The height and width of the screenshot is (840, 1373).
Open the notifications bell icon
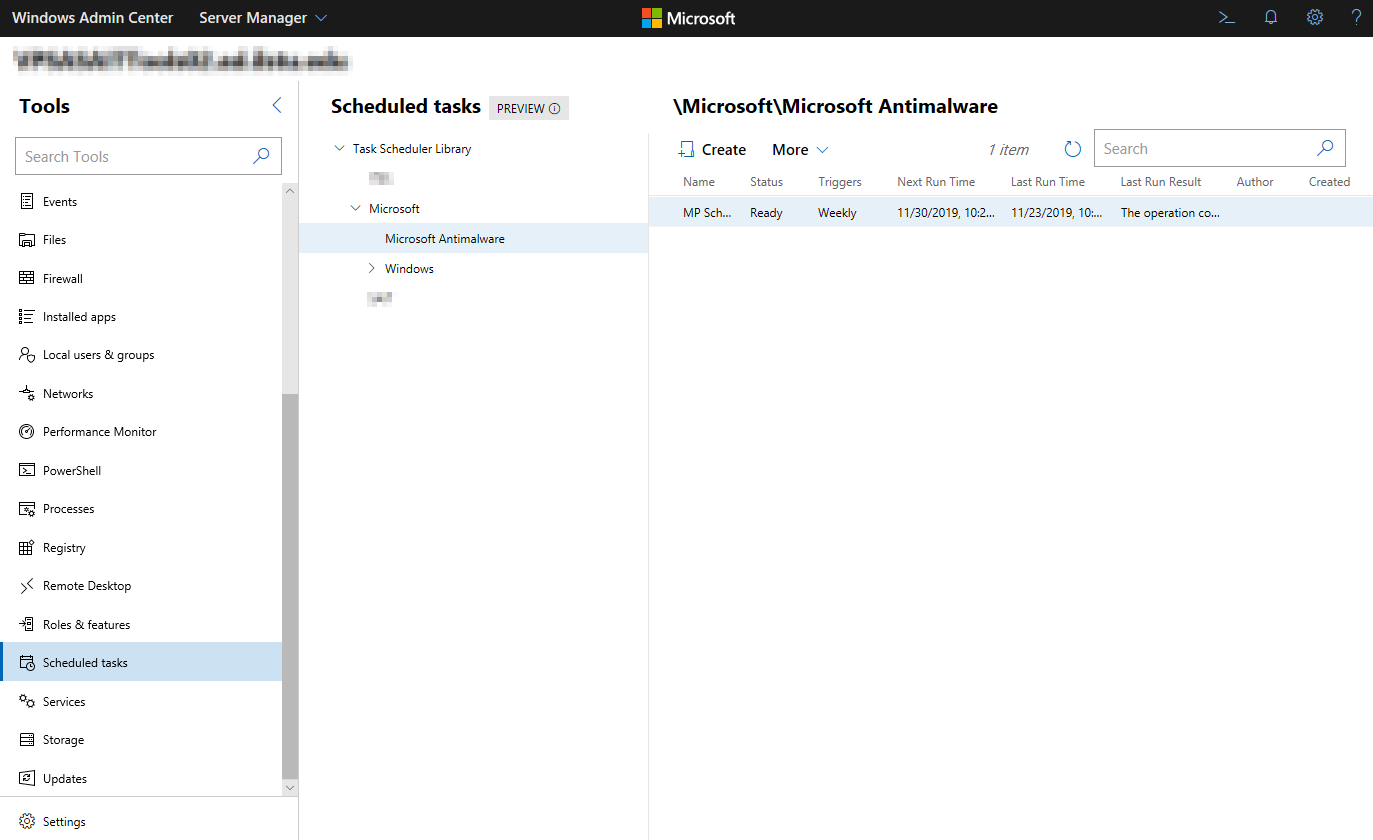tap(1271, 17)
